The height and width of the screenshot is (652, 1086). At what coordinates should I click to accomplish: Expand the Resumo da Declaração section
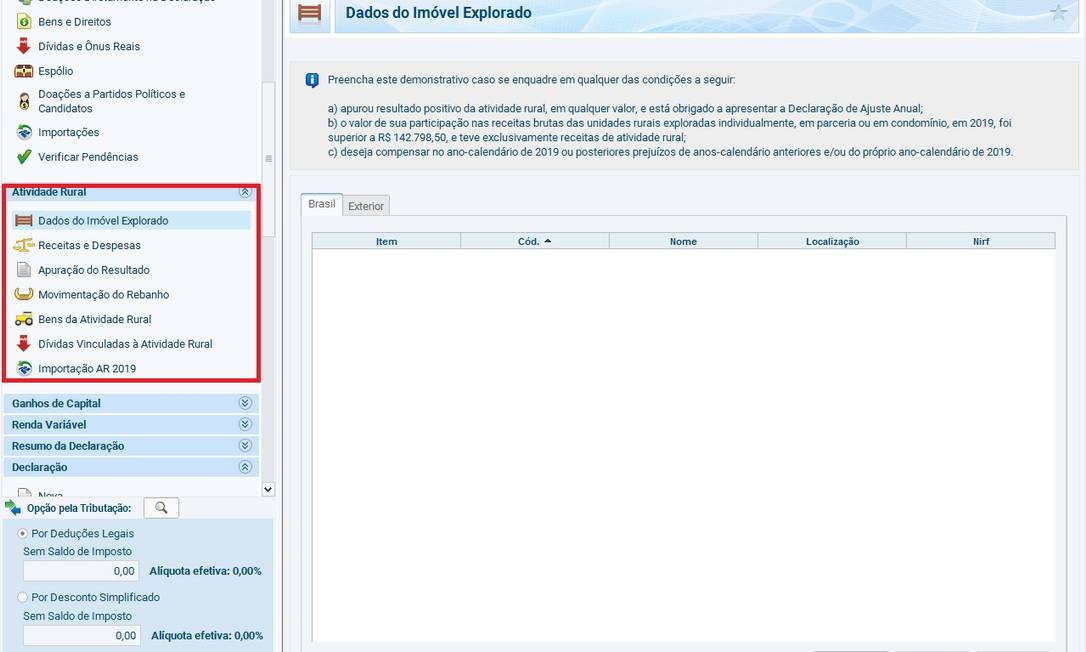tap(244, 446)
